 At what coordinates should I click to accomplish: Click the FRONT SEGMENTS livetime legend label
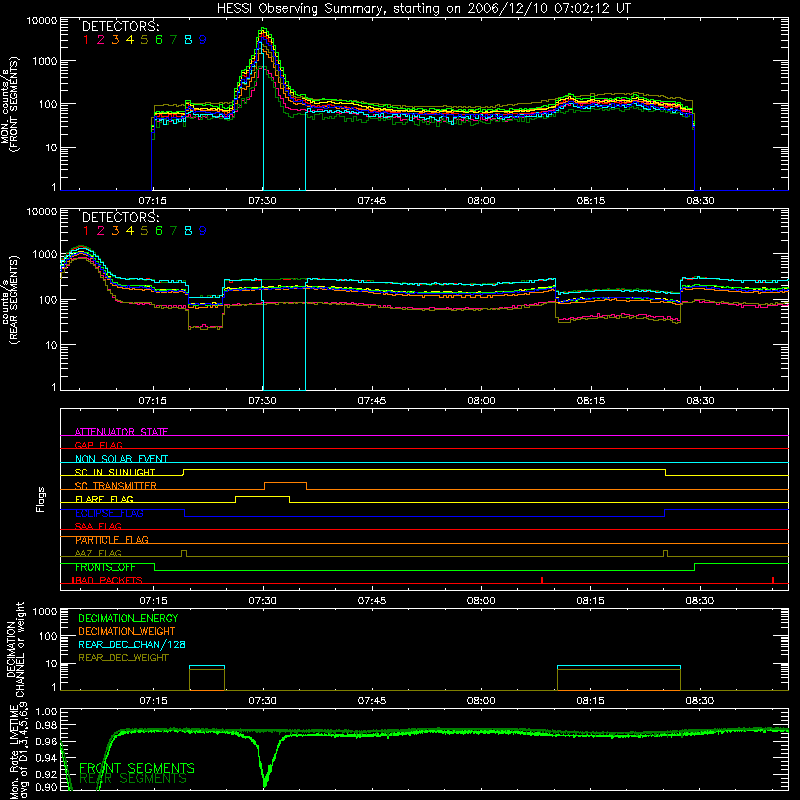[x=137, y=768]
